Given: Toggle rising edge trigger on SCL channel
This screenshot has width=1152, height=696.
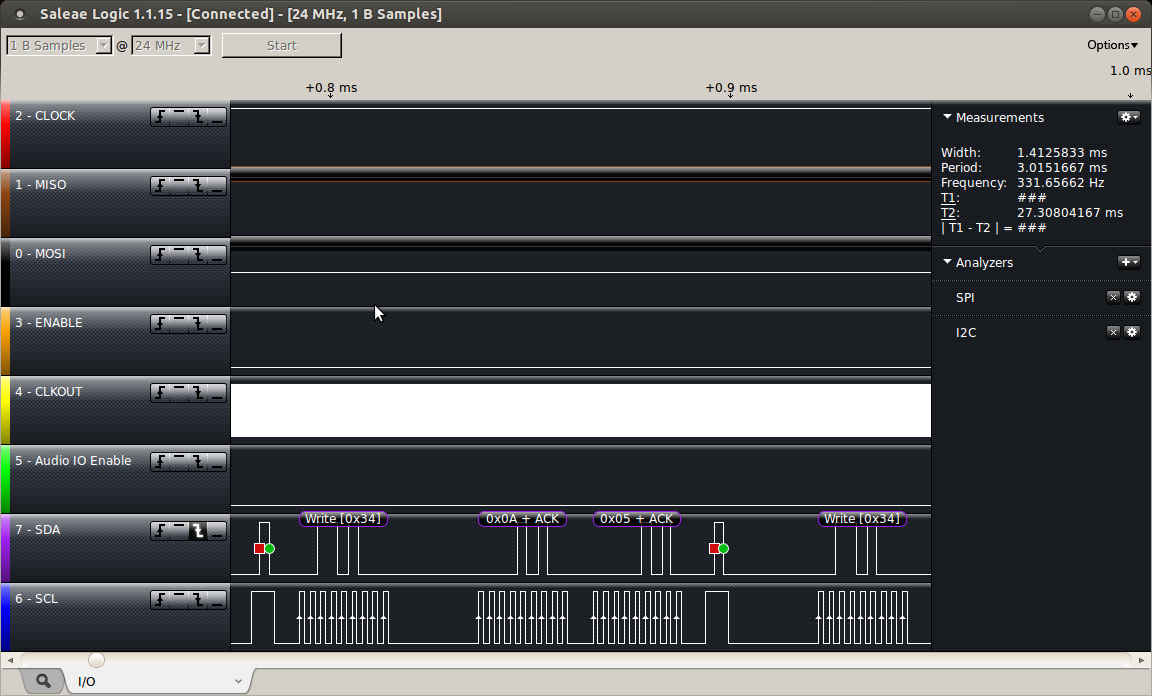Looking at the screenshot, I should pos(161,600).
